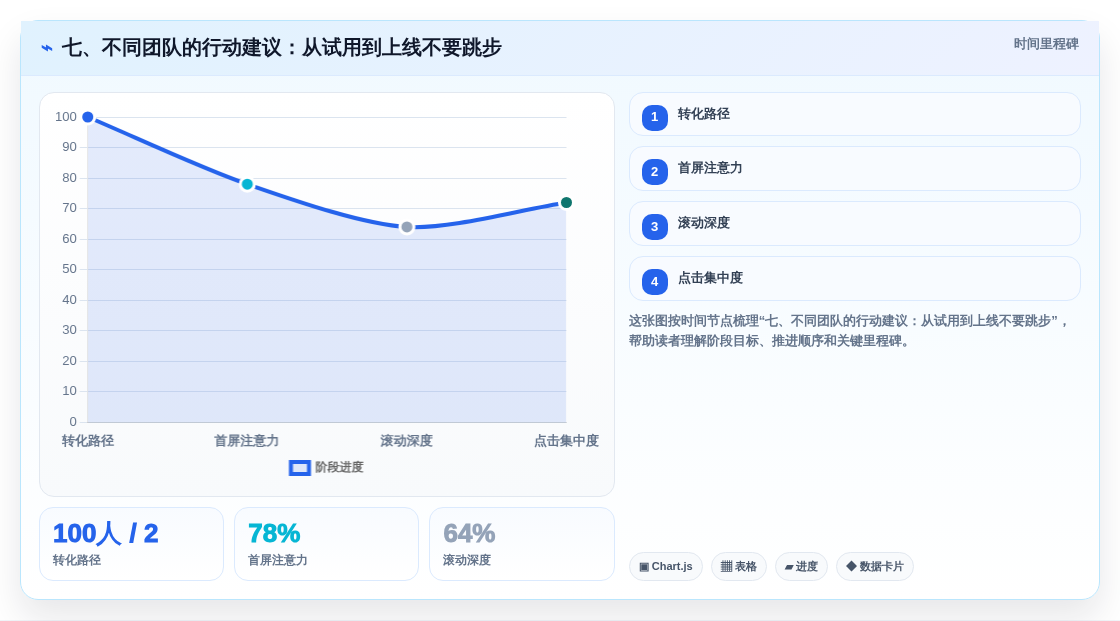Click the number 4 badge for 点击集中度
The width and height of the screenshot is (1120, 621).
tap(654, 282)
